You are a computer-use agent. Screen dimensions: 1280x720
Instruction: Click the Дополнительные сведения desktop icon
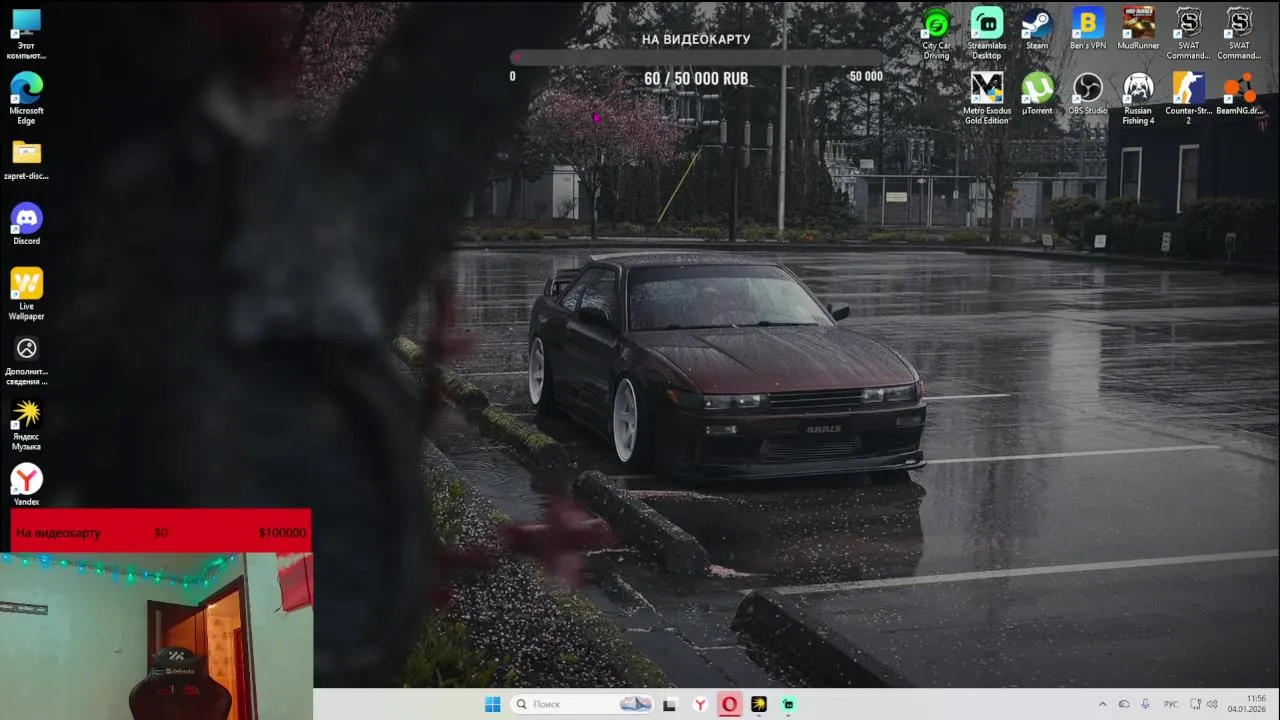click(26, 359)
